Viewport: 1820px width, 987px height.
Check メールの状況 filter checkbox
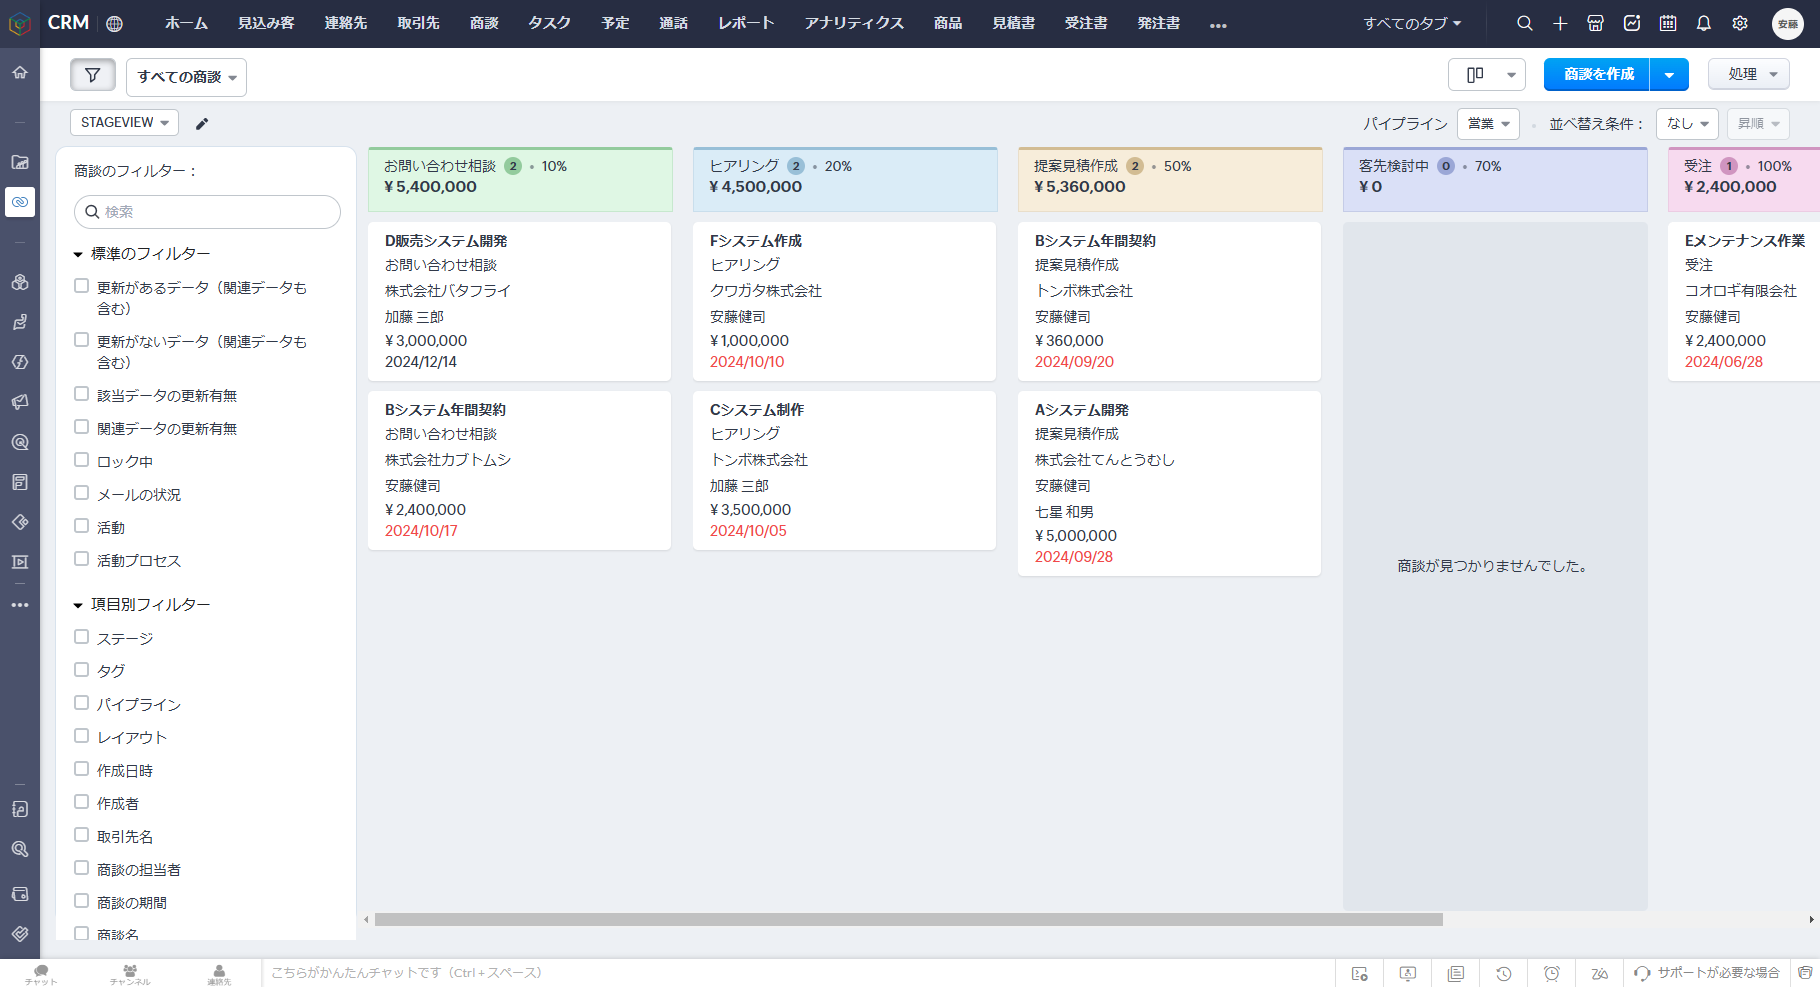pyautogui.click(x=82, y=493)
